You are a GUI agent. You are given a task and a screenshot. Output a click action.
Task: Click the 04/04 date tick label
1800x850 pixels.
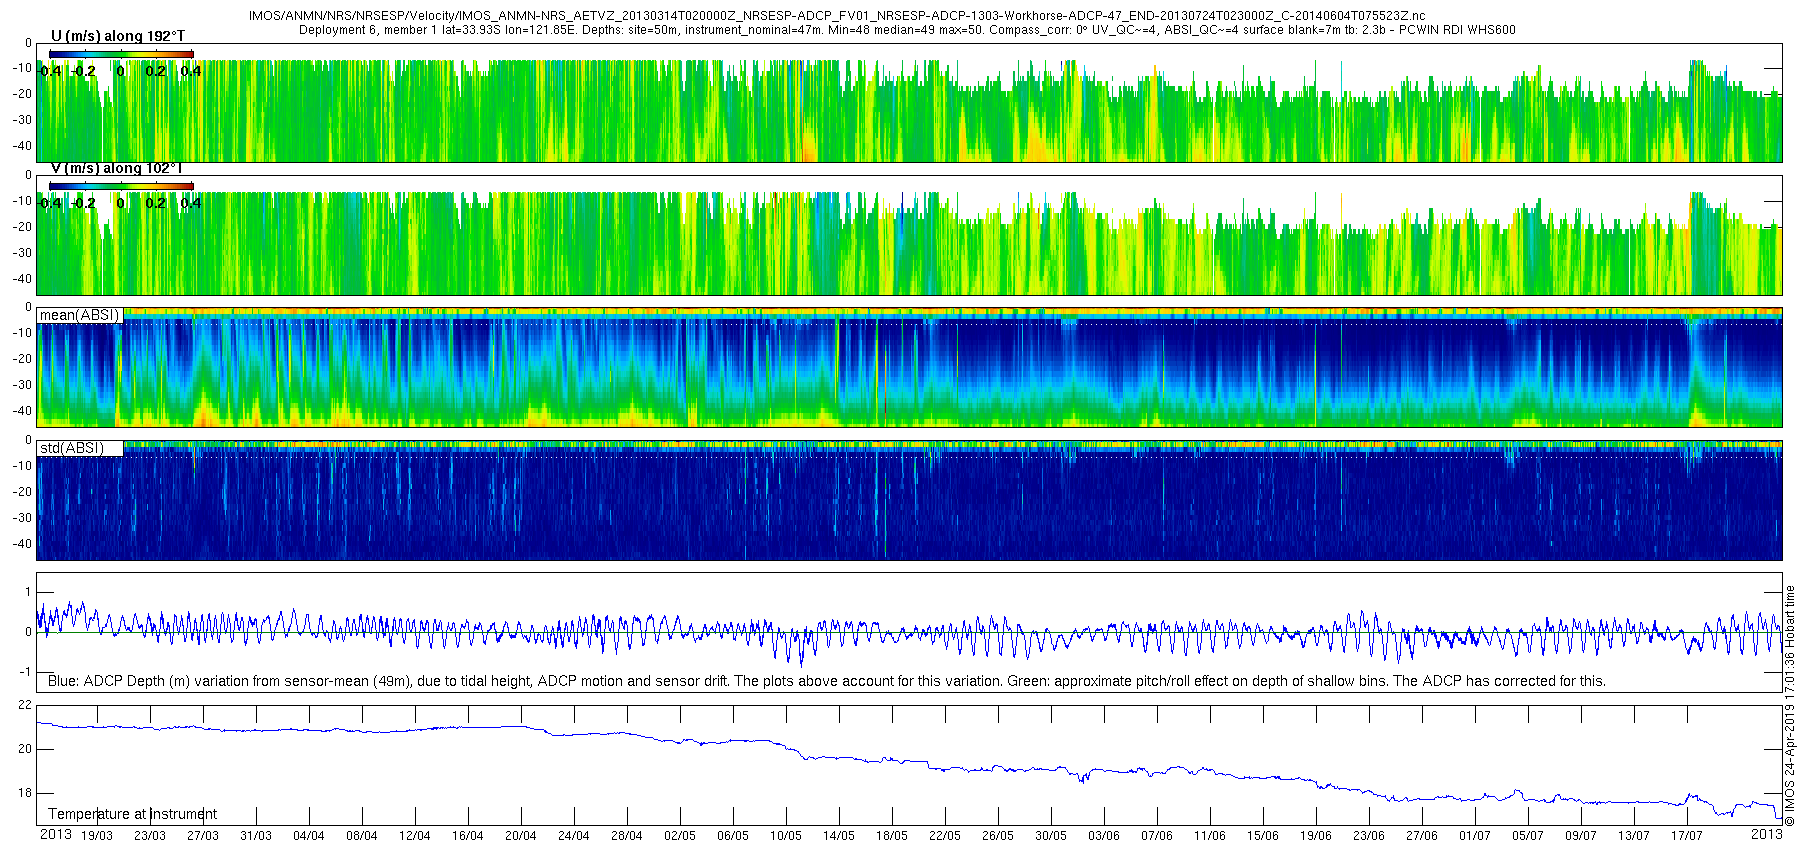point(309,836)
